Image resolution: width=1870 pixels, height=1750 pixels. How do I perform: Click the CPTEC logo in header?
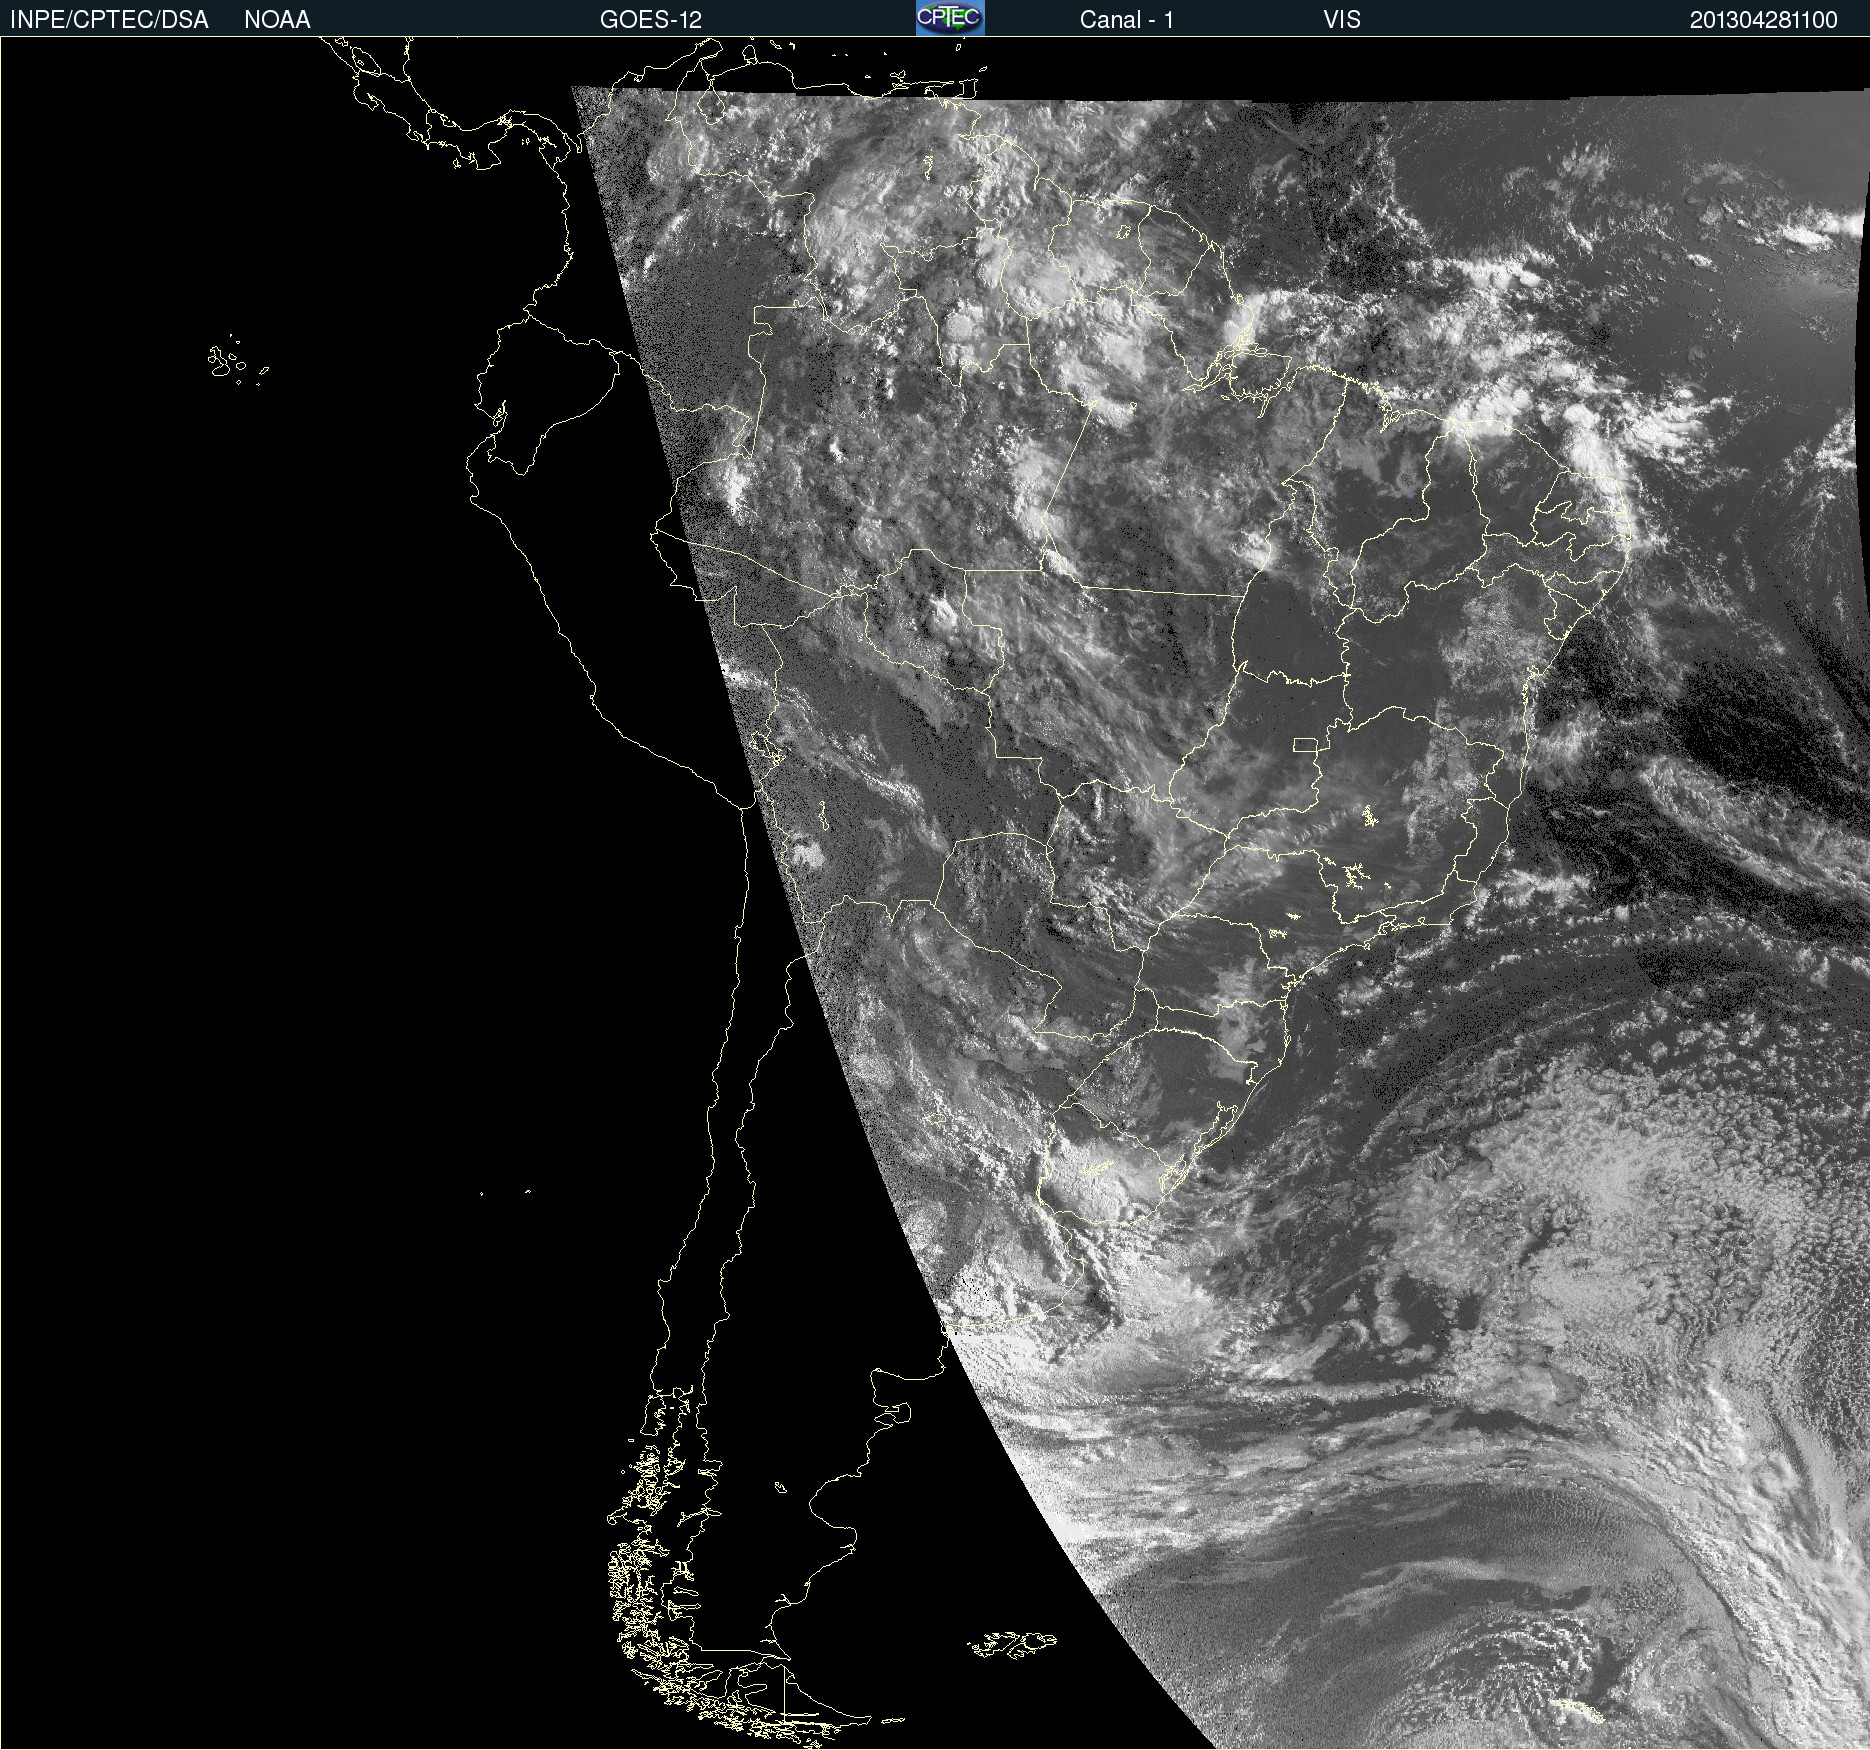[950, 18]
